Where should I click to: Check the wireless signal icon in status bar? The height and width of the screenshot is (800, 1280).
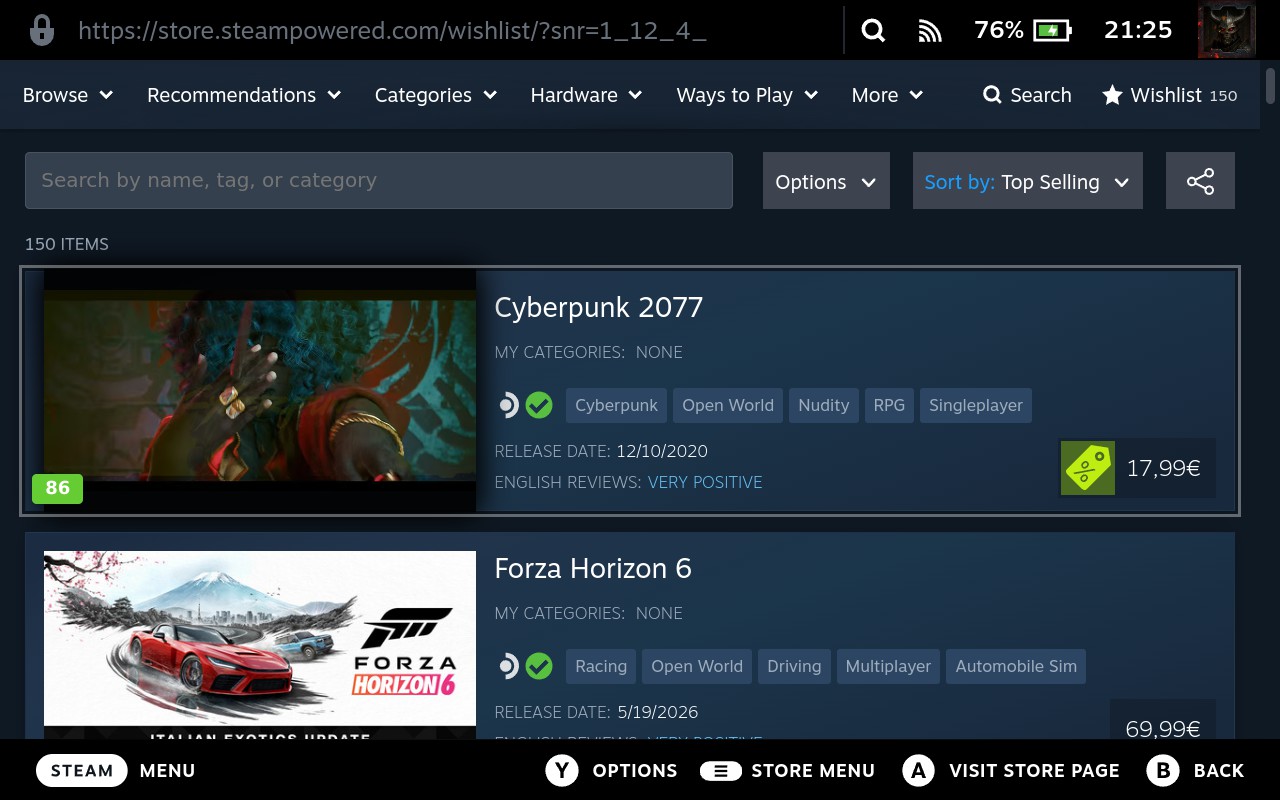[930, 31]
